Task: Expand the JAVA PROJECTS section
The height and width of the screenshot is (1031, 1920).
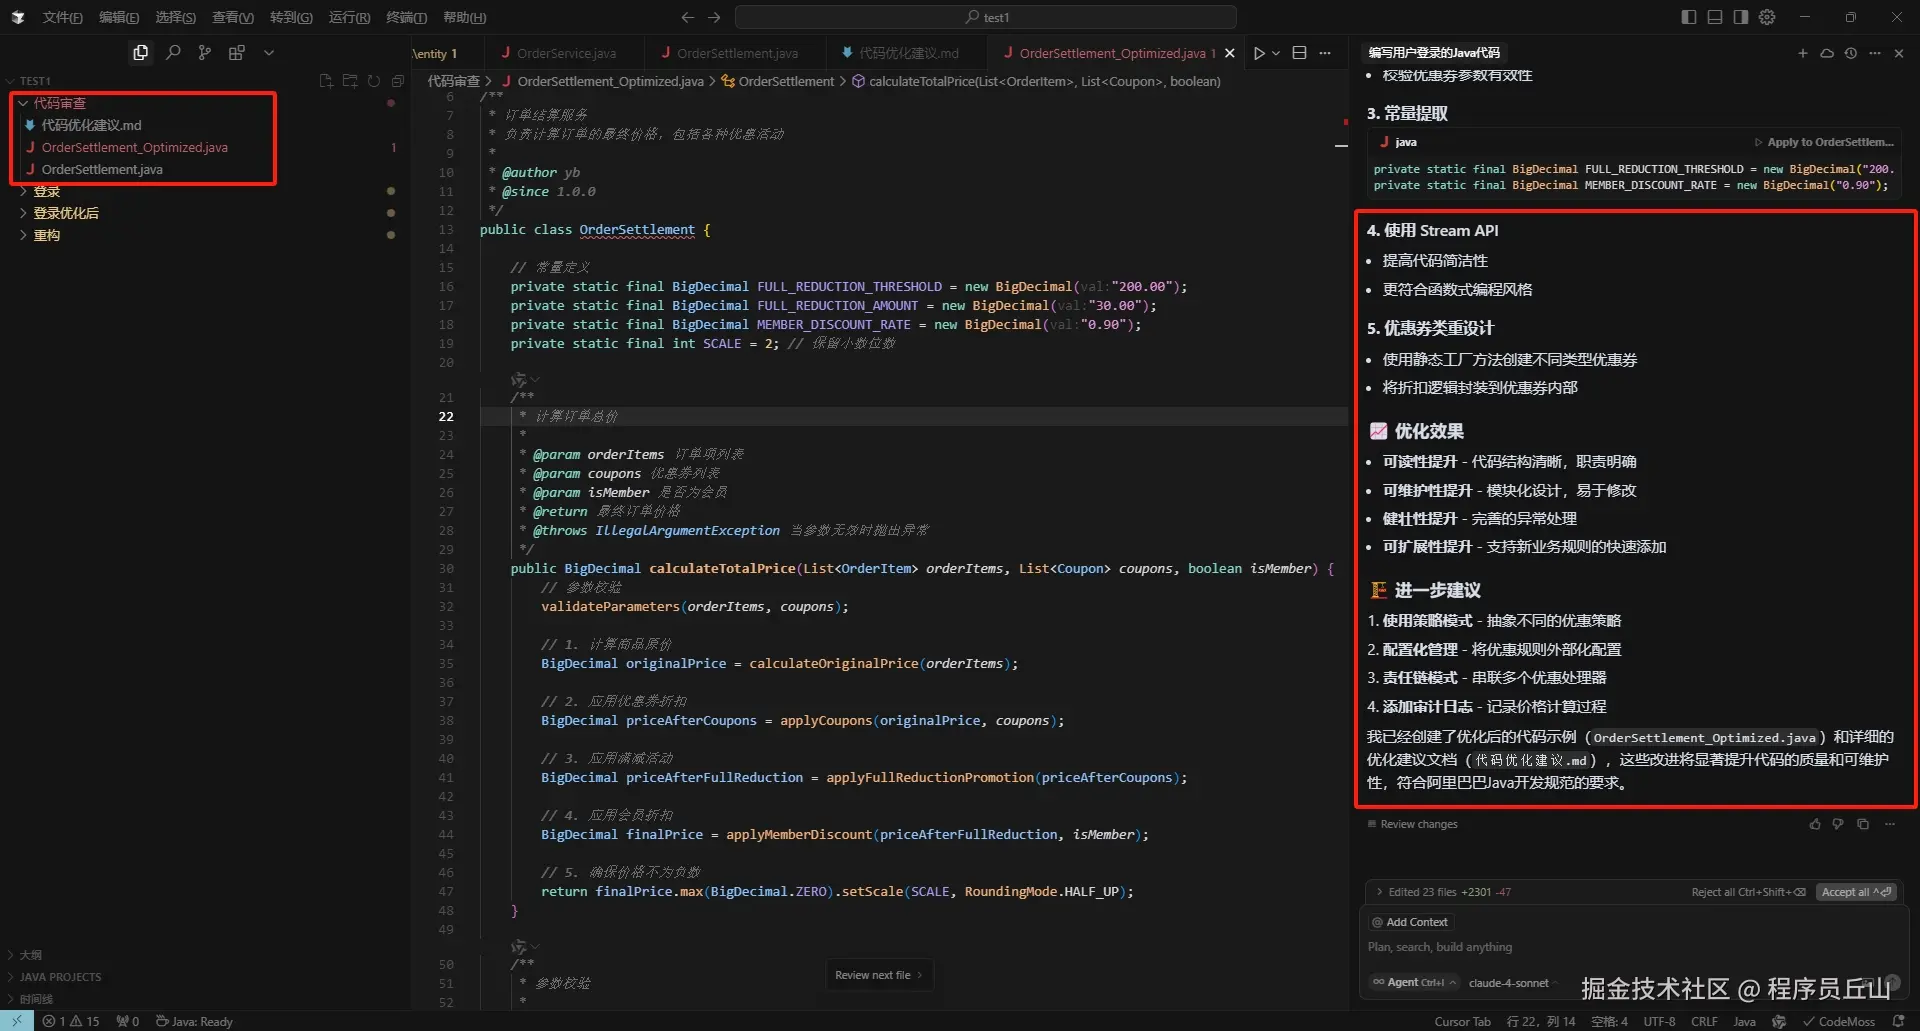Action: pos(60,977)
